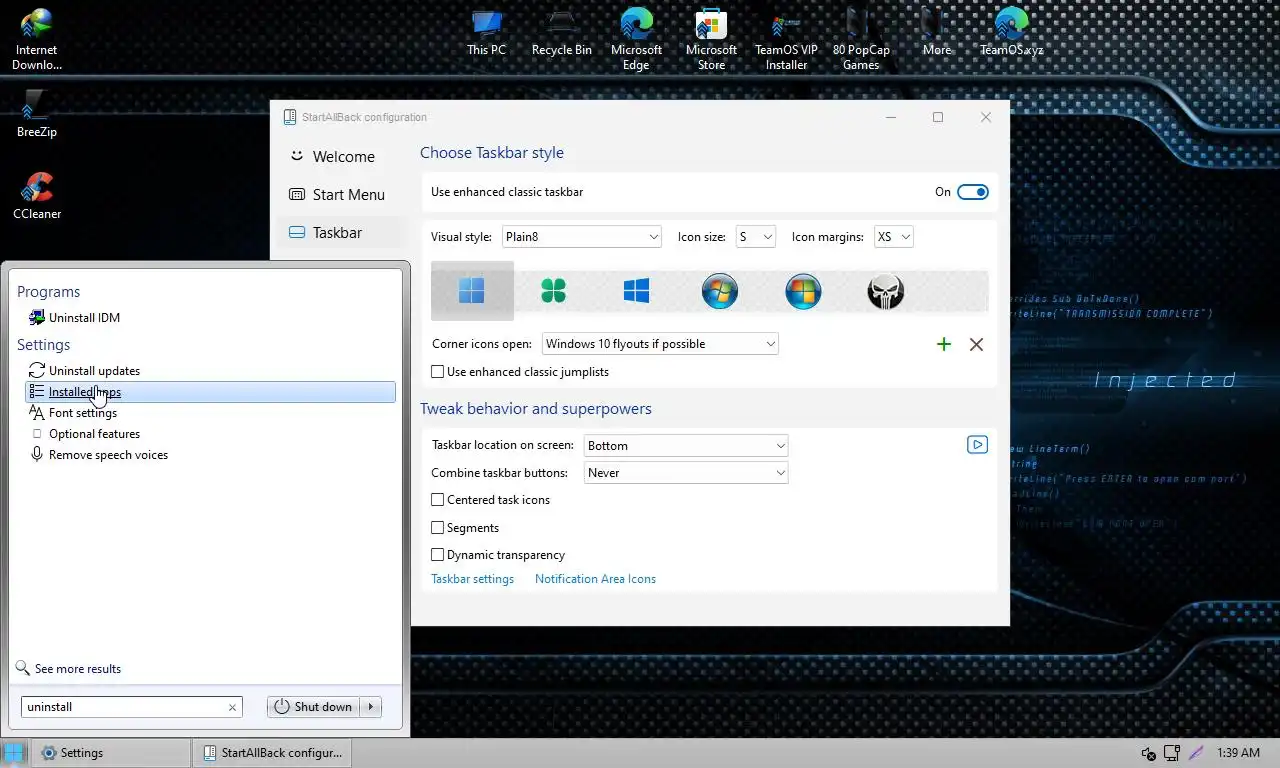
Task: Open the Microsoft Store desktop icon
Action: [711, 40]
